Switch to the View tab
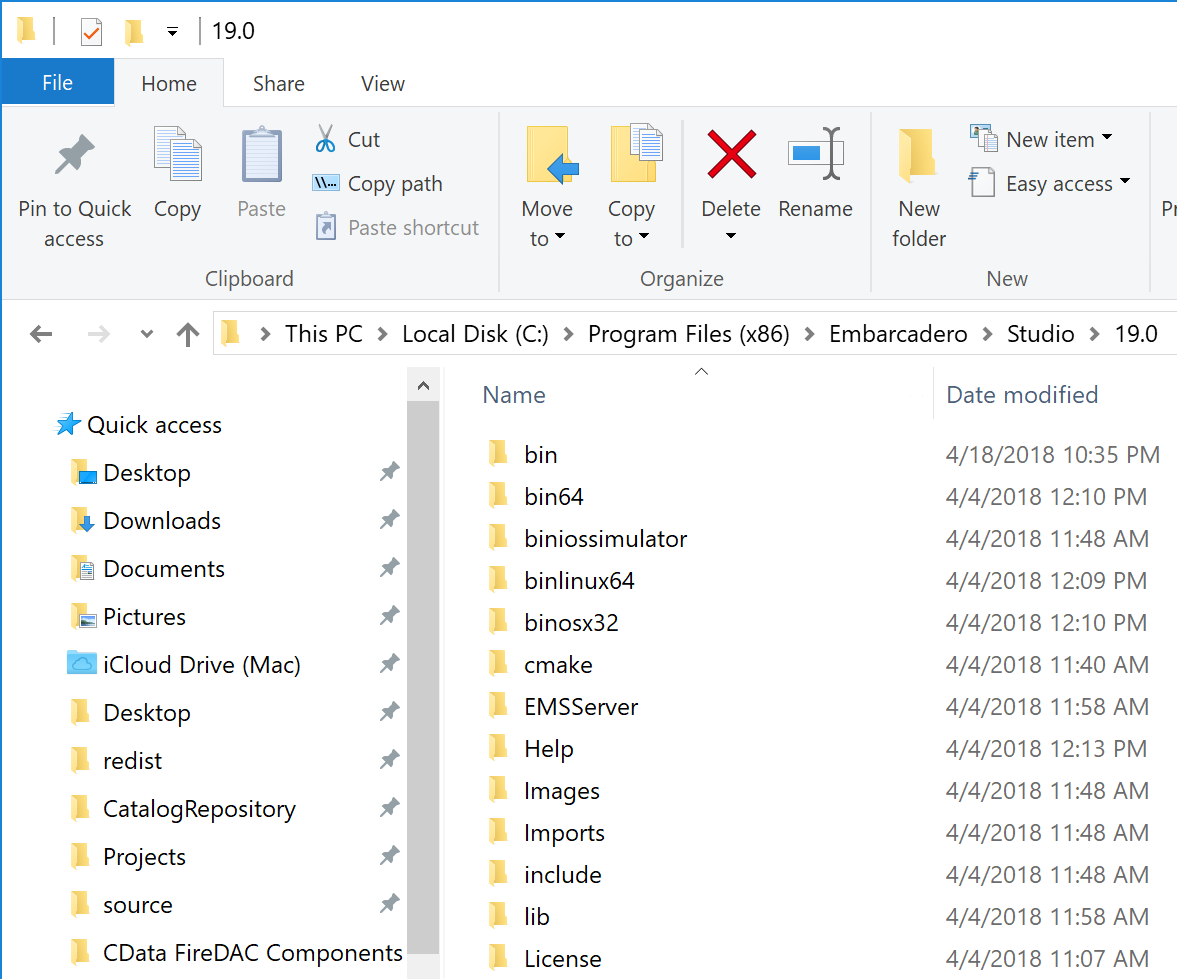 pos(382,83)
